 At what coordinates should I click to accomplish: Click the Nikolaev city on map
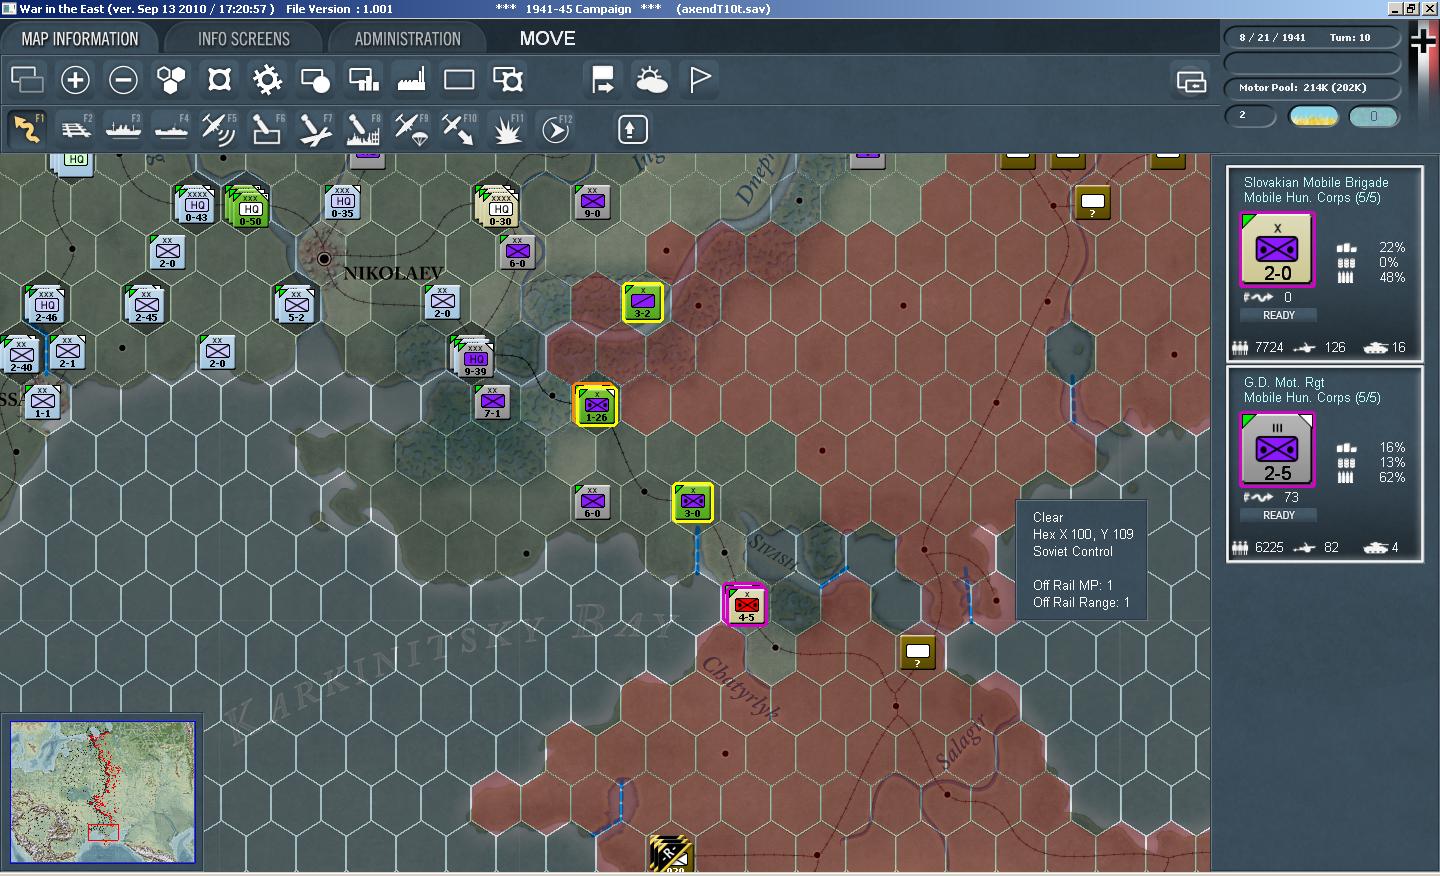324,259
